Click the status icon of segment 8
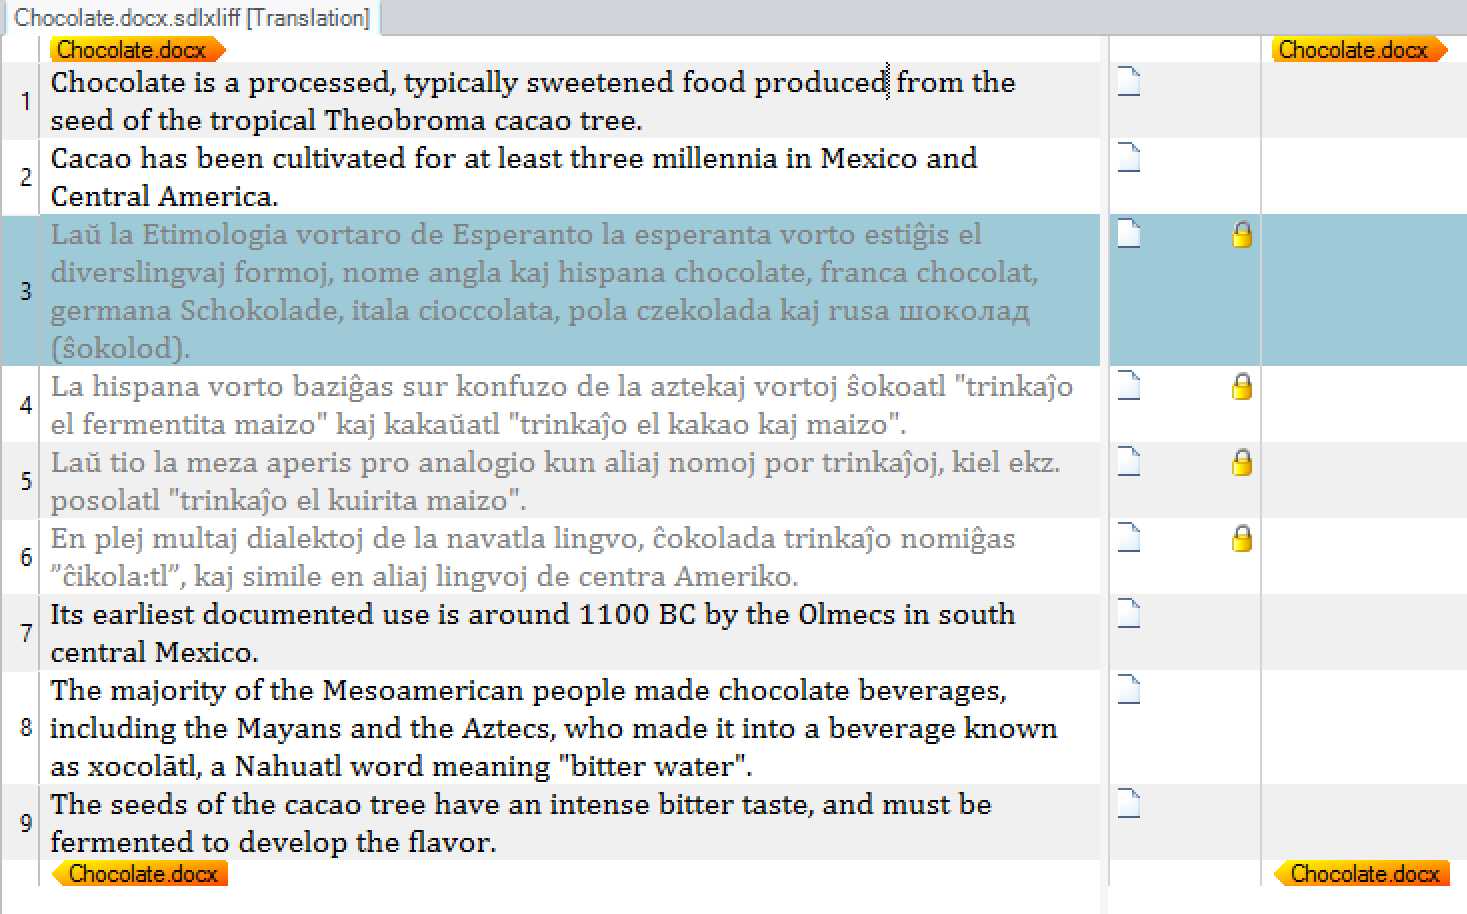 click(x=1128, y=690)
